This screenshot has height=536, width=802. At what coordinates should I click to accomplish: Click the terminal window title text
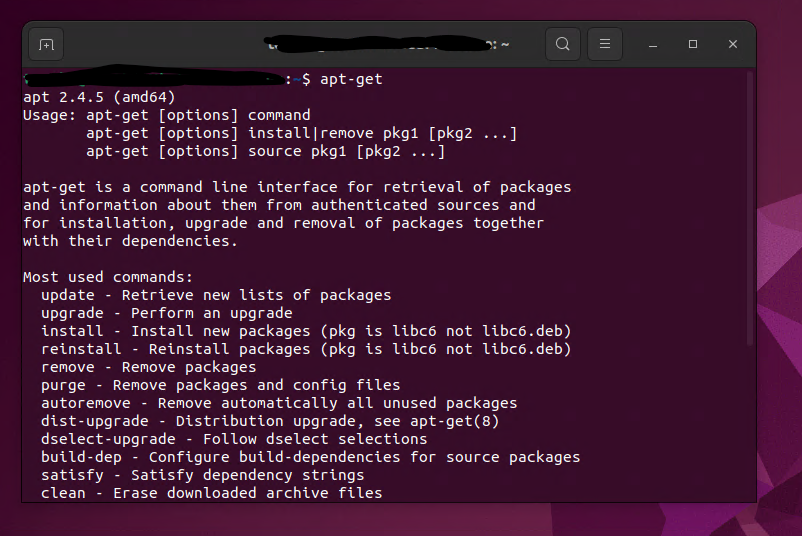click(389, 44)
